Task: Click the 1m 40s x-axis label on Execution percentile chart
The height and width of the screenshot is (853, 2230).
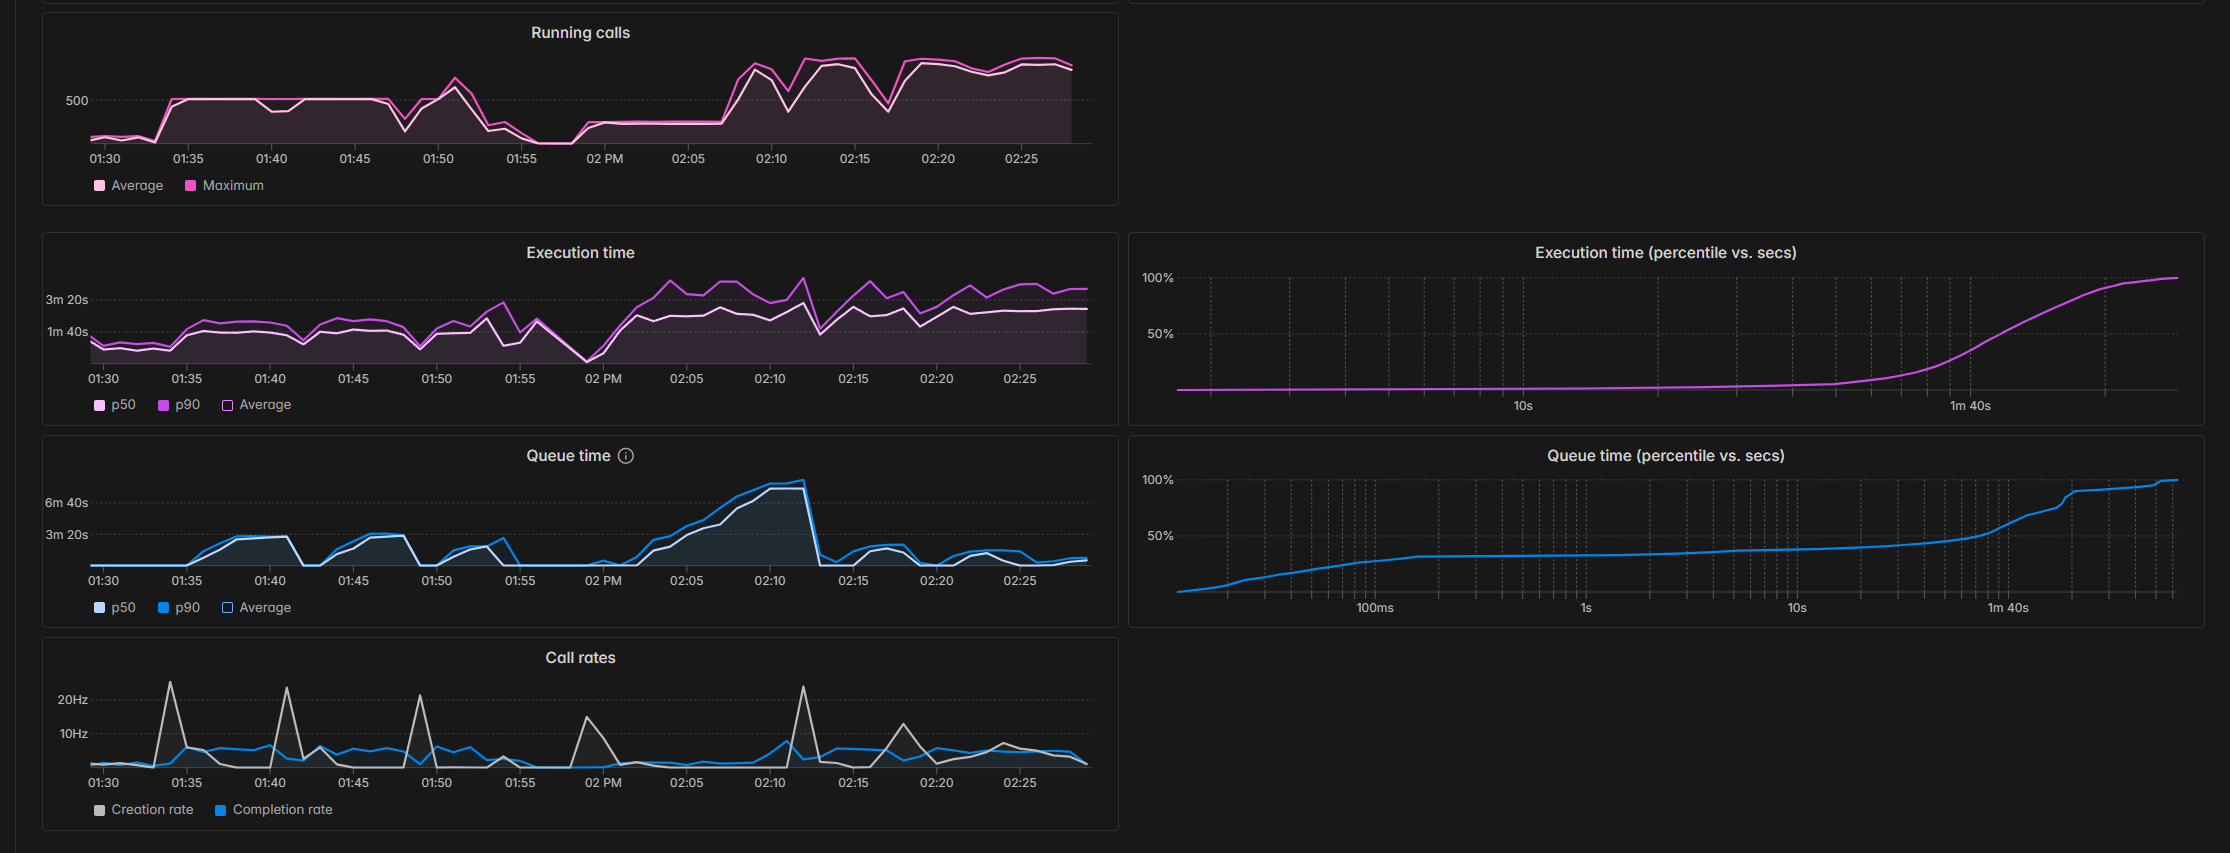Action: [x=1970, y=406]
